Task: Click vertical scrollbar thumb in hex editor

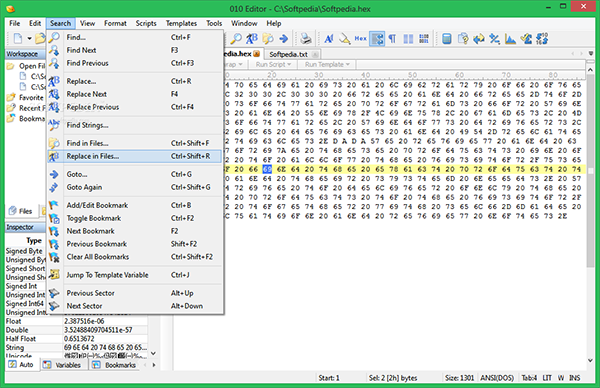Action: pyautogui.click(x=590, y=170)
